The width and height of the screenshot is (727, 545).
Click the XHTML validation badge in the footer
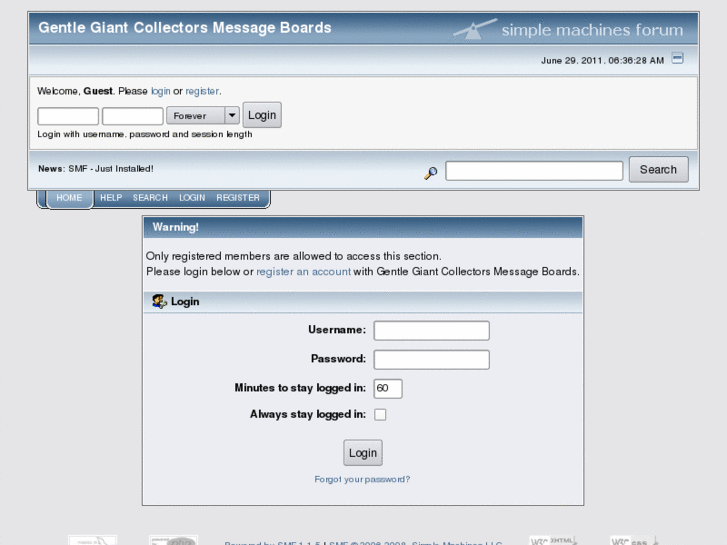554,540
